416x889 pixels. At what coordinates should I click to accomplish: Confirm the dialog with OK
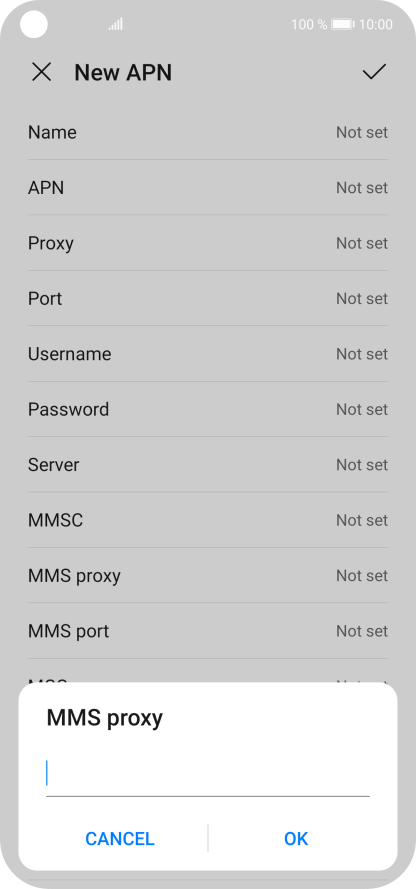(296, 839)
